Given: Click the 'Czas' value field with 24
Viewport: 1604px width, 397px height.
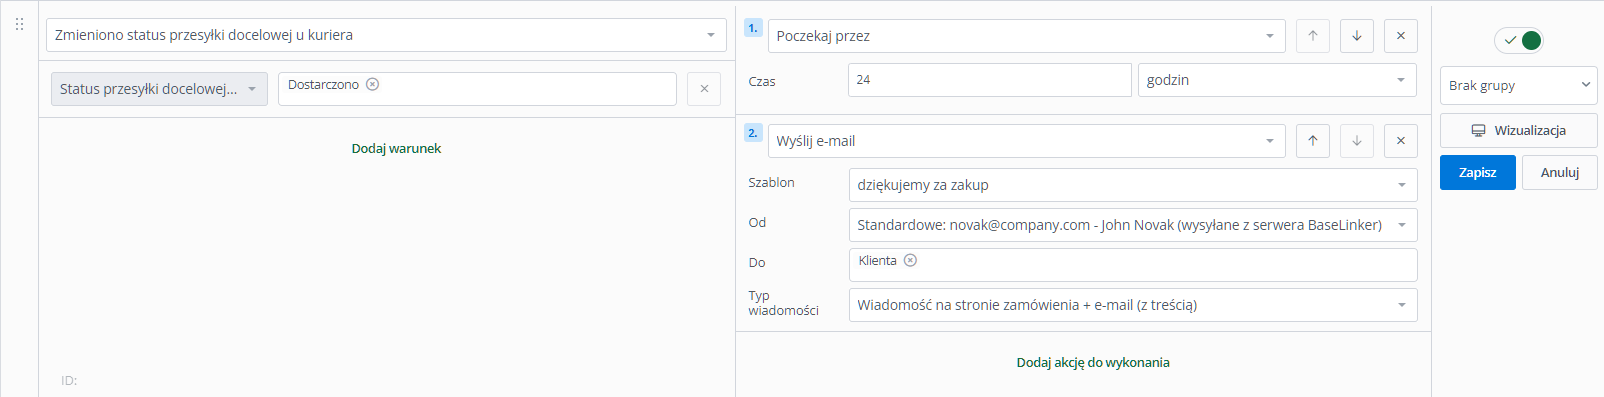Looking at the screenshot, I should pyautogui.click(x=990, y=80).
